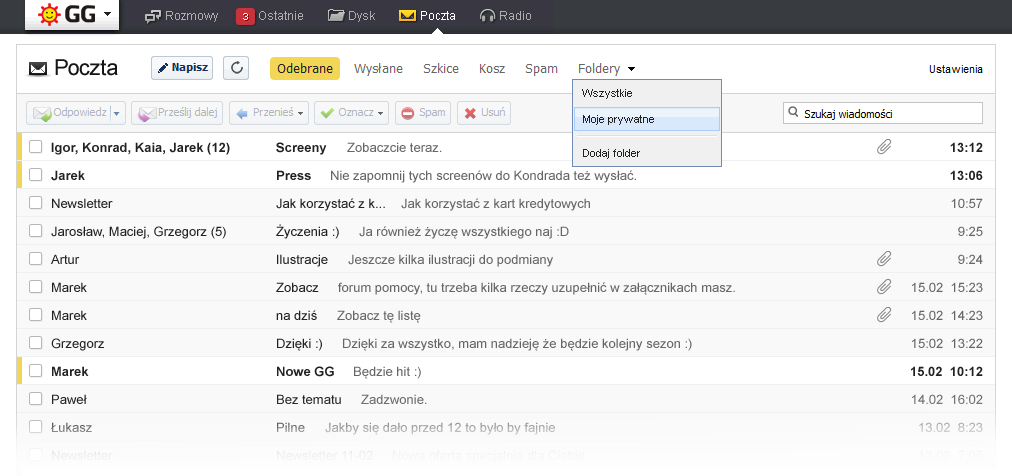This screenshot has width=1012, height=476.
Task: Click the Odpowiedz reply envelope icon
Action: pos(41,114)
